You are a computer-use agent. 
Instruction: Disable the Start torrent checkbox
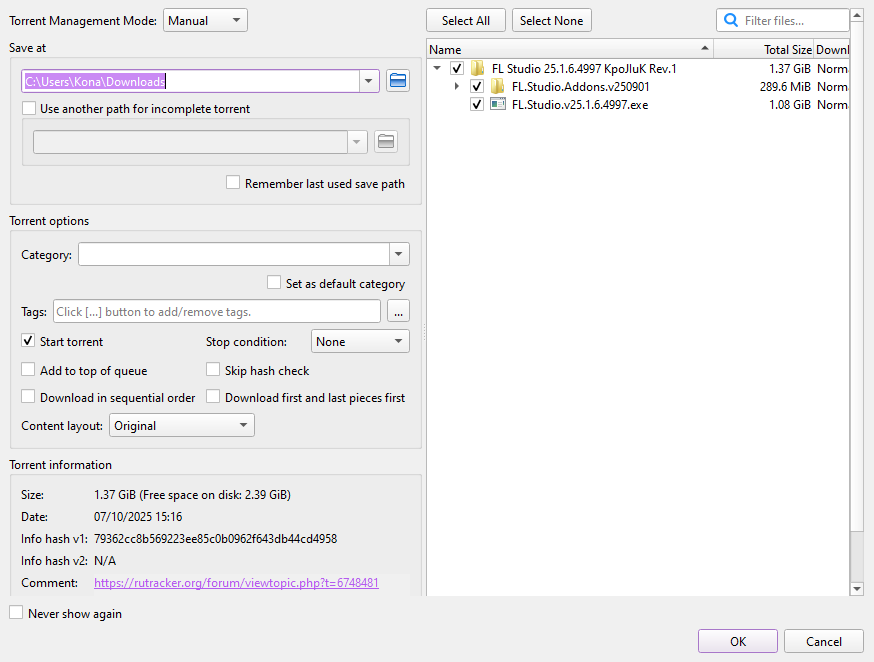point(29,342)
